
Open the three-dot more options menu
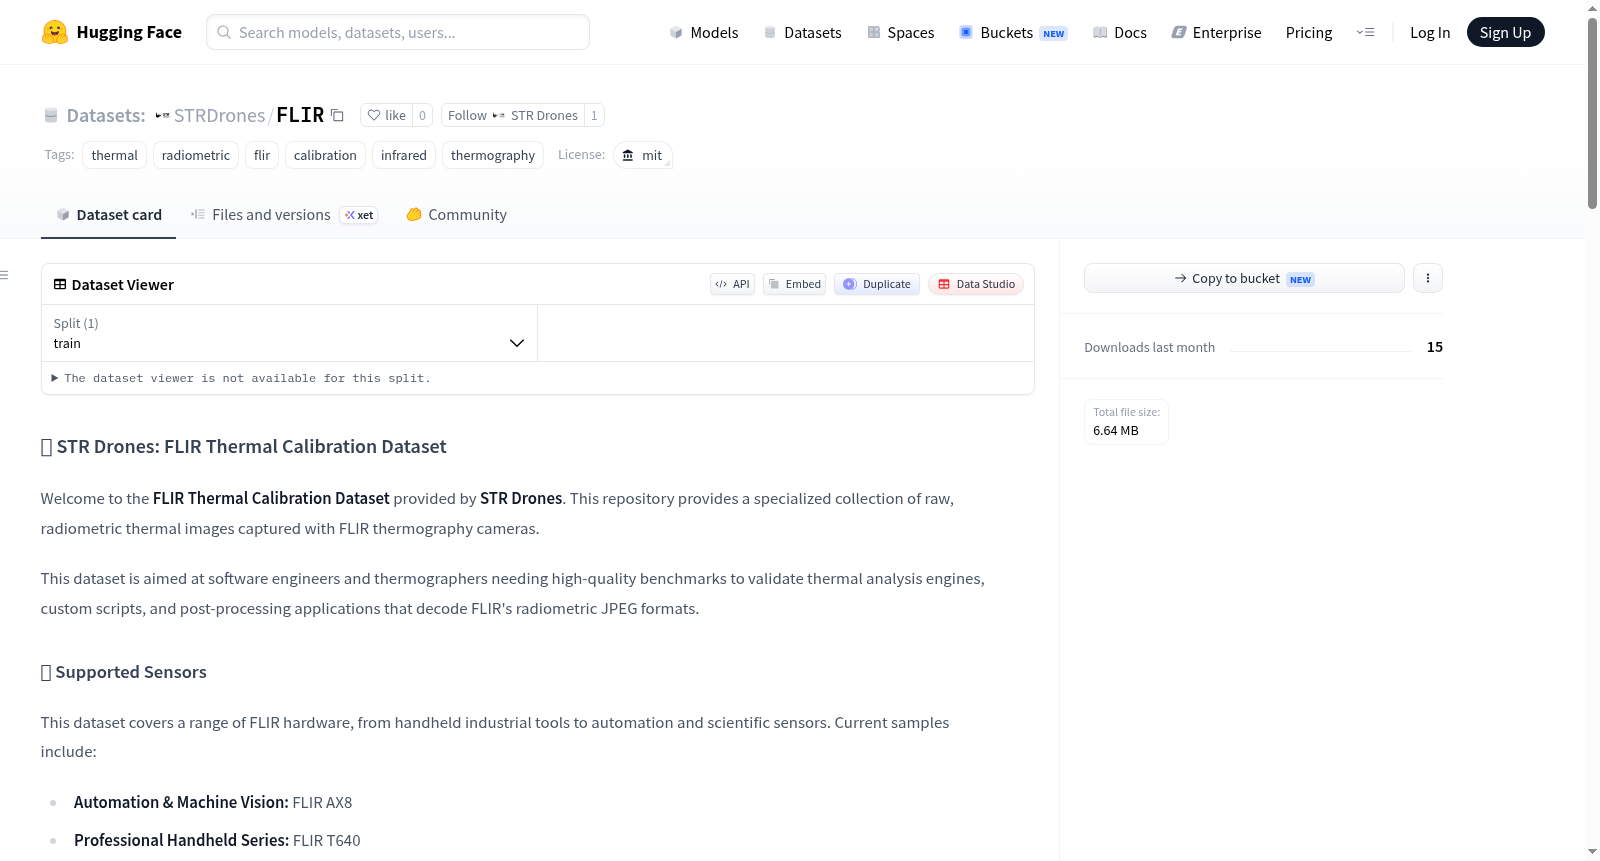(1428, 278)
